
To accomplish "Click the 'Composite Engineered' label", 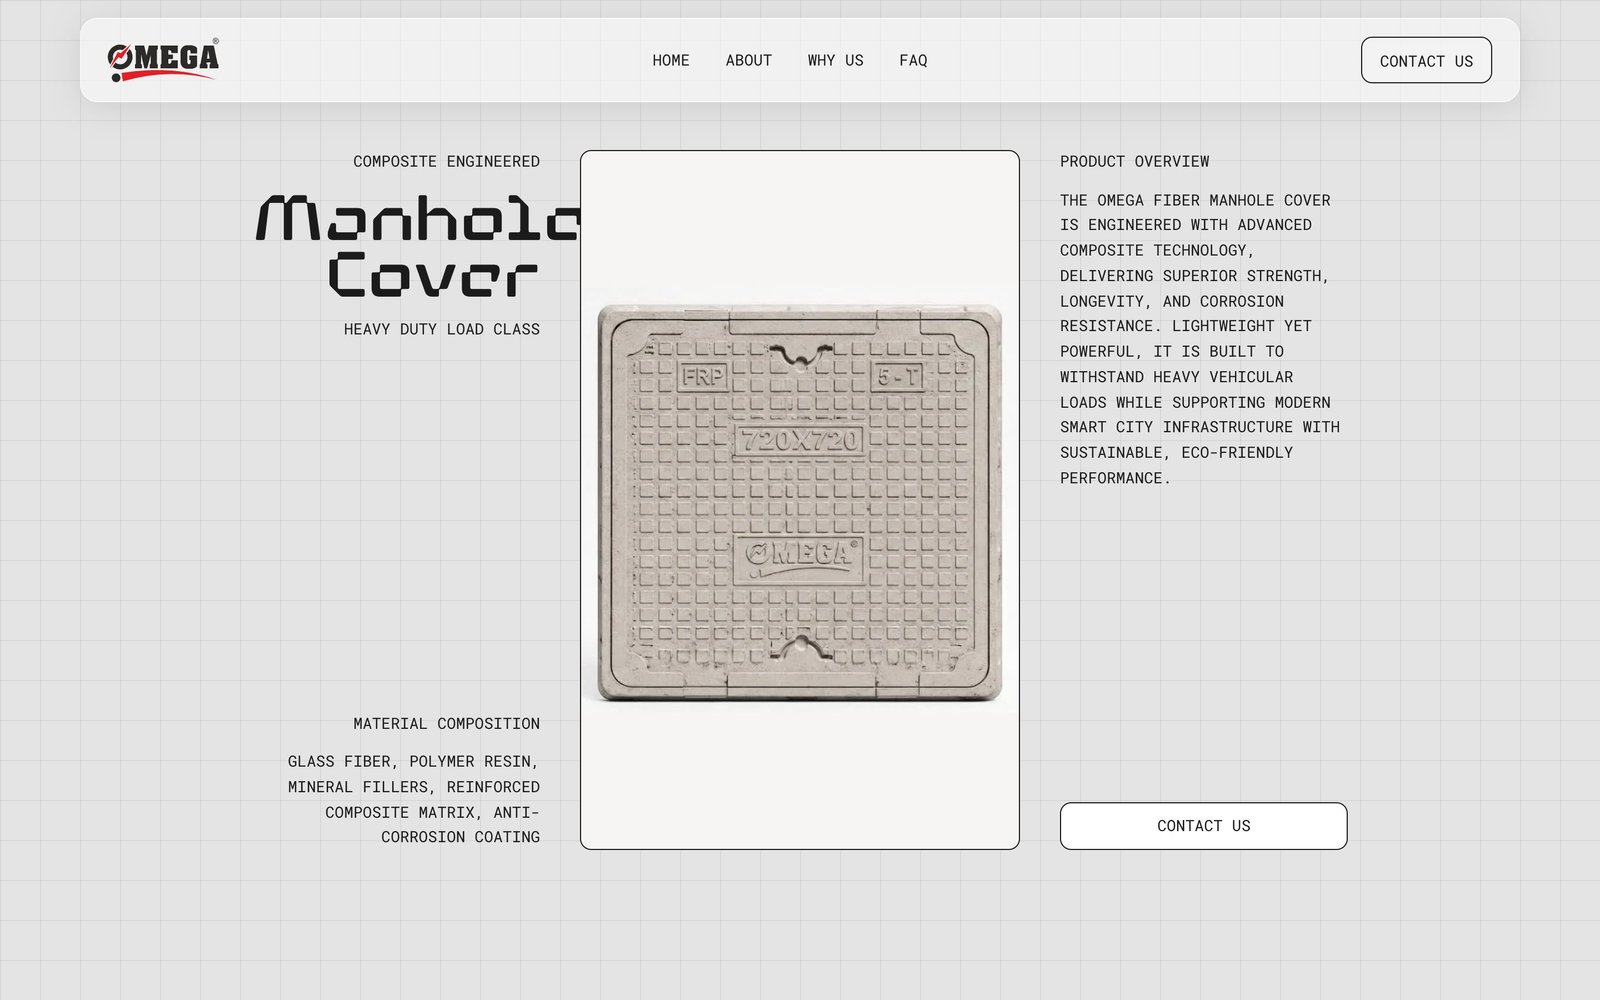I will click(x=446, y=161).
